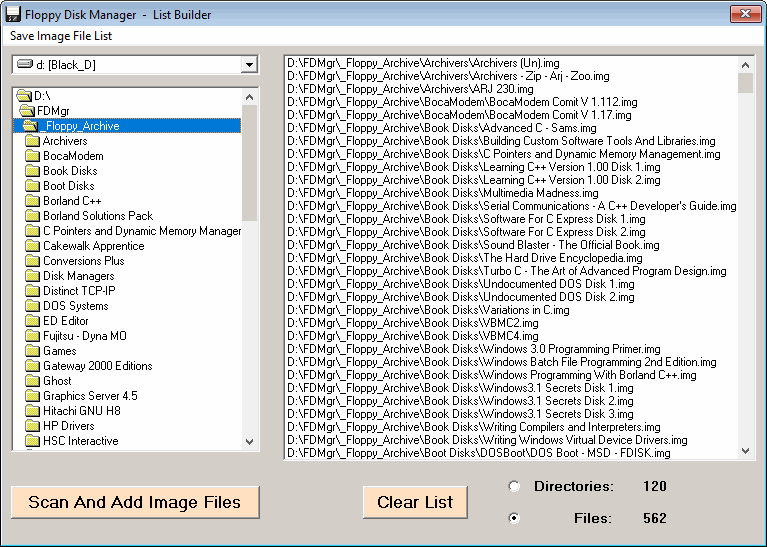Select Windows 3.0 Programming Primer.img entry
The height and width of the screenshot is (547, 767).
click(x=474, y=349)
